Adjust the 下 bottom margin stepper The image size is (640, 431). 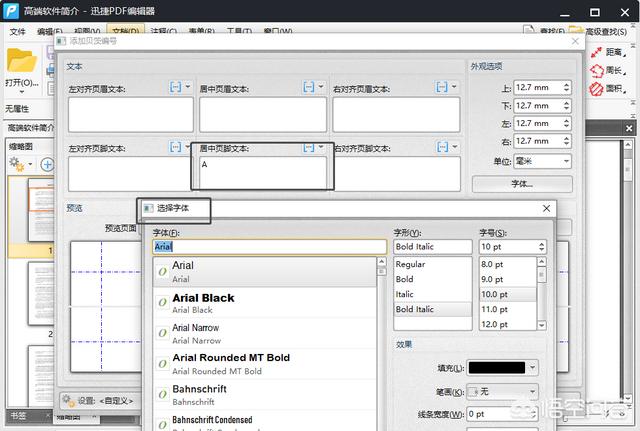click(x=566, y=106)
